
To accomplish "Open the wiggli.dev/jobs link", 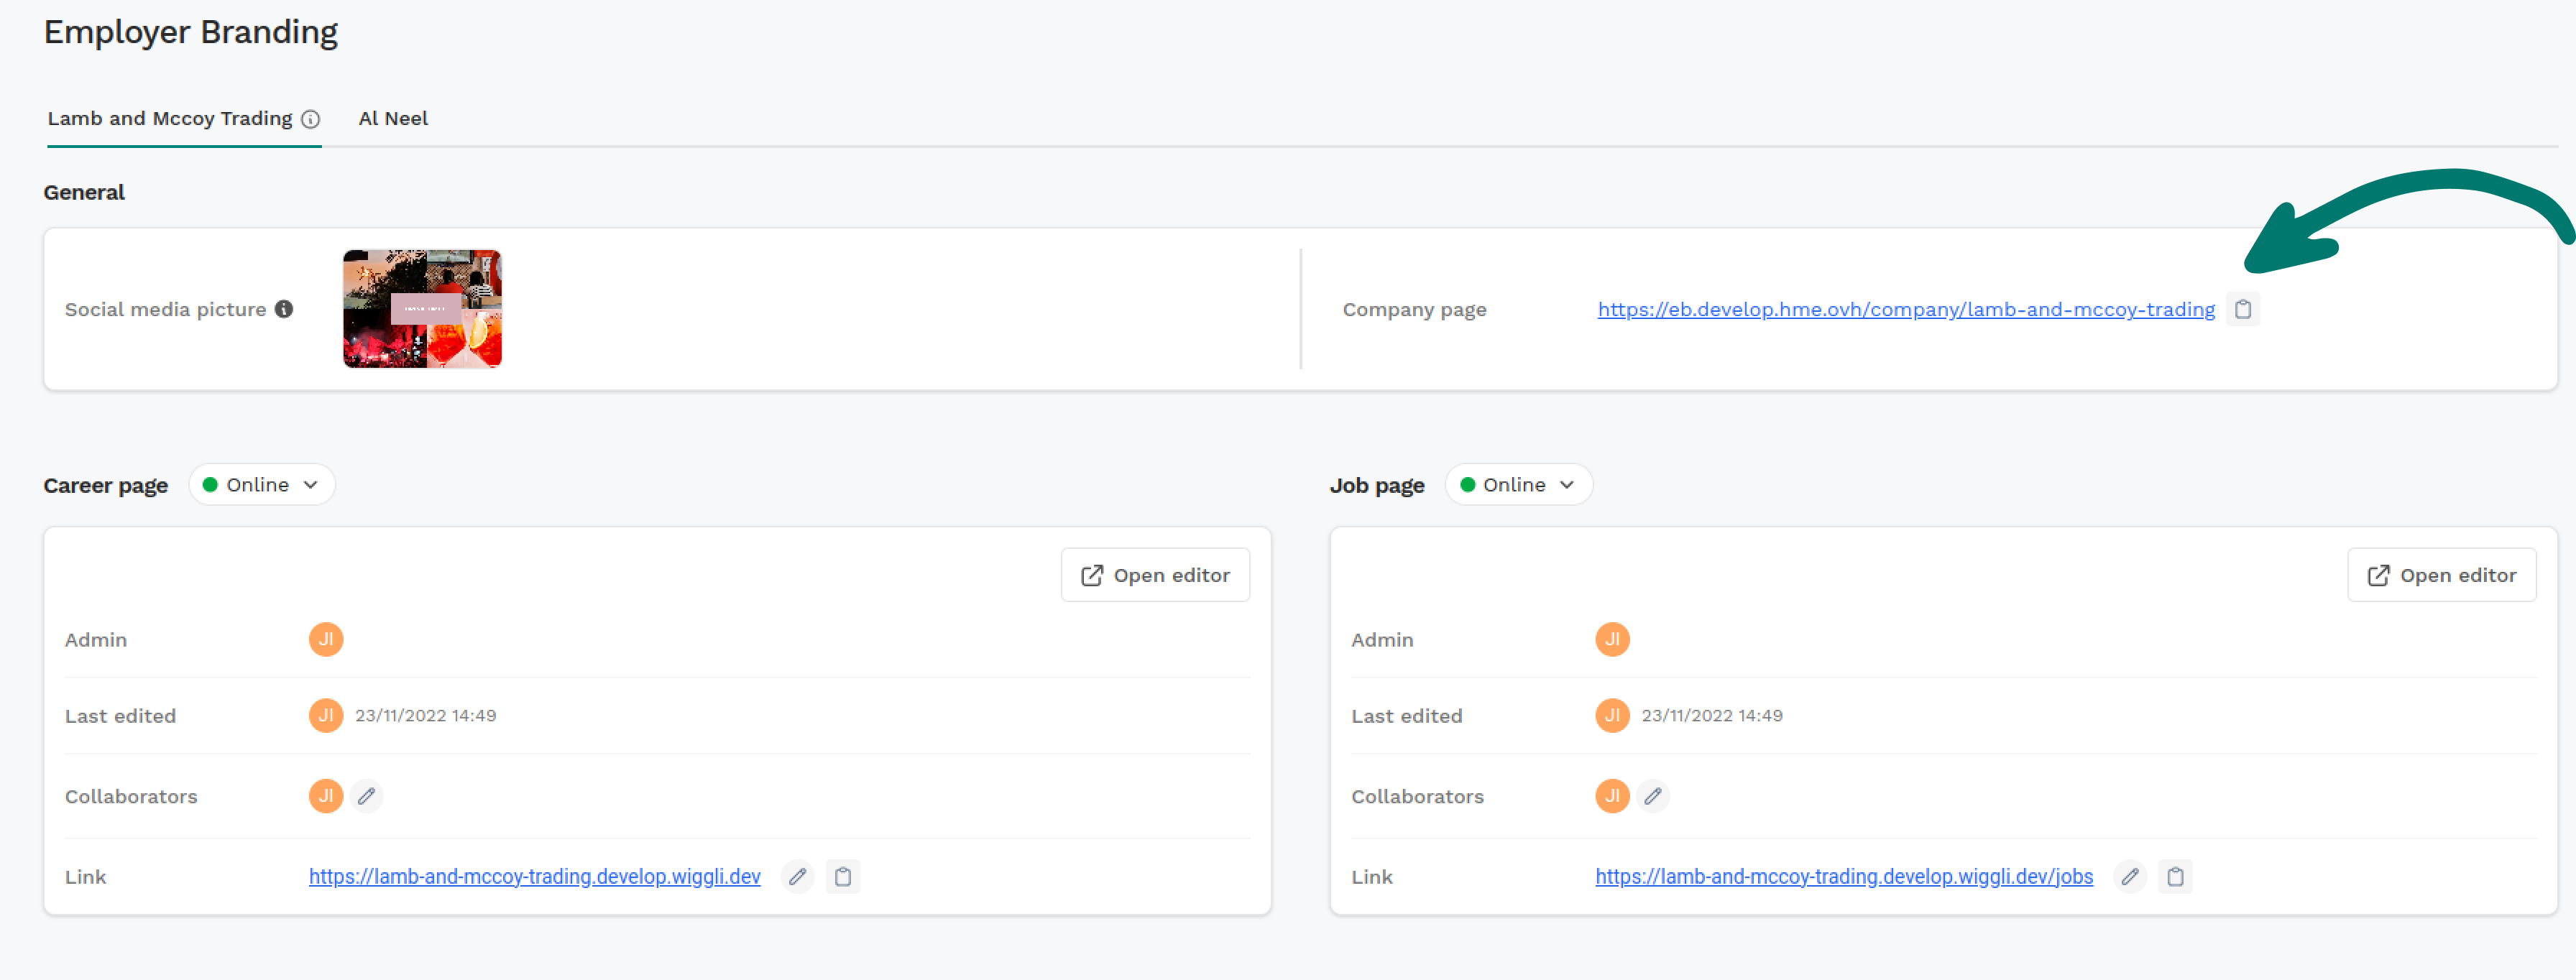I will coord(1844,877).
